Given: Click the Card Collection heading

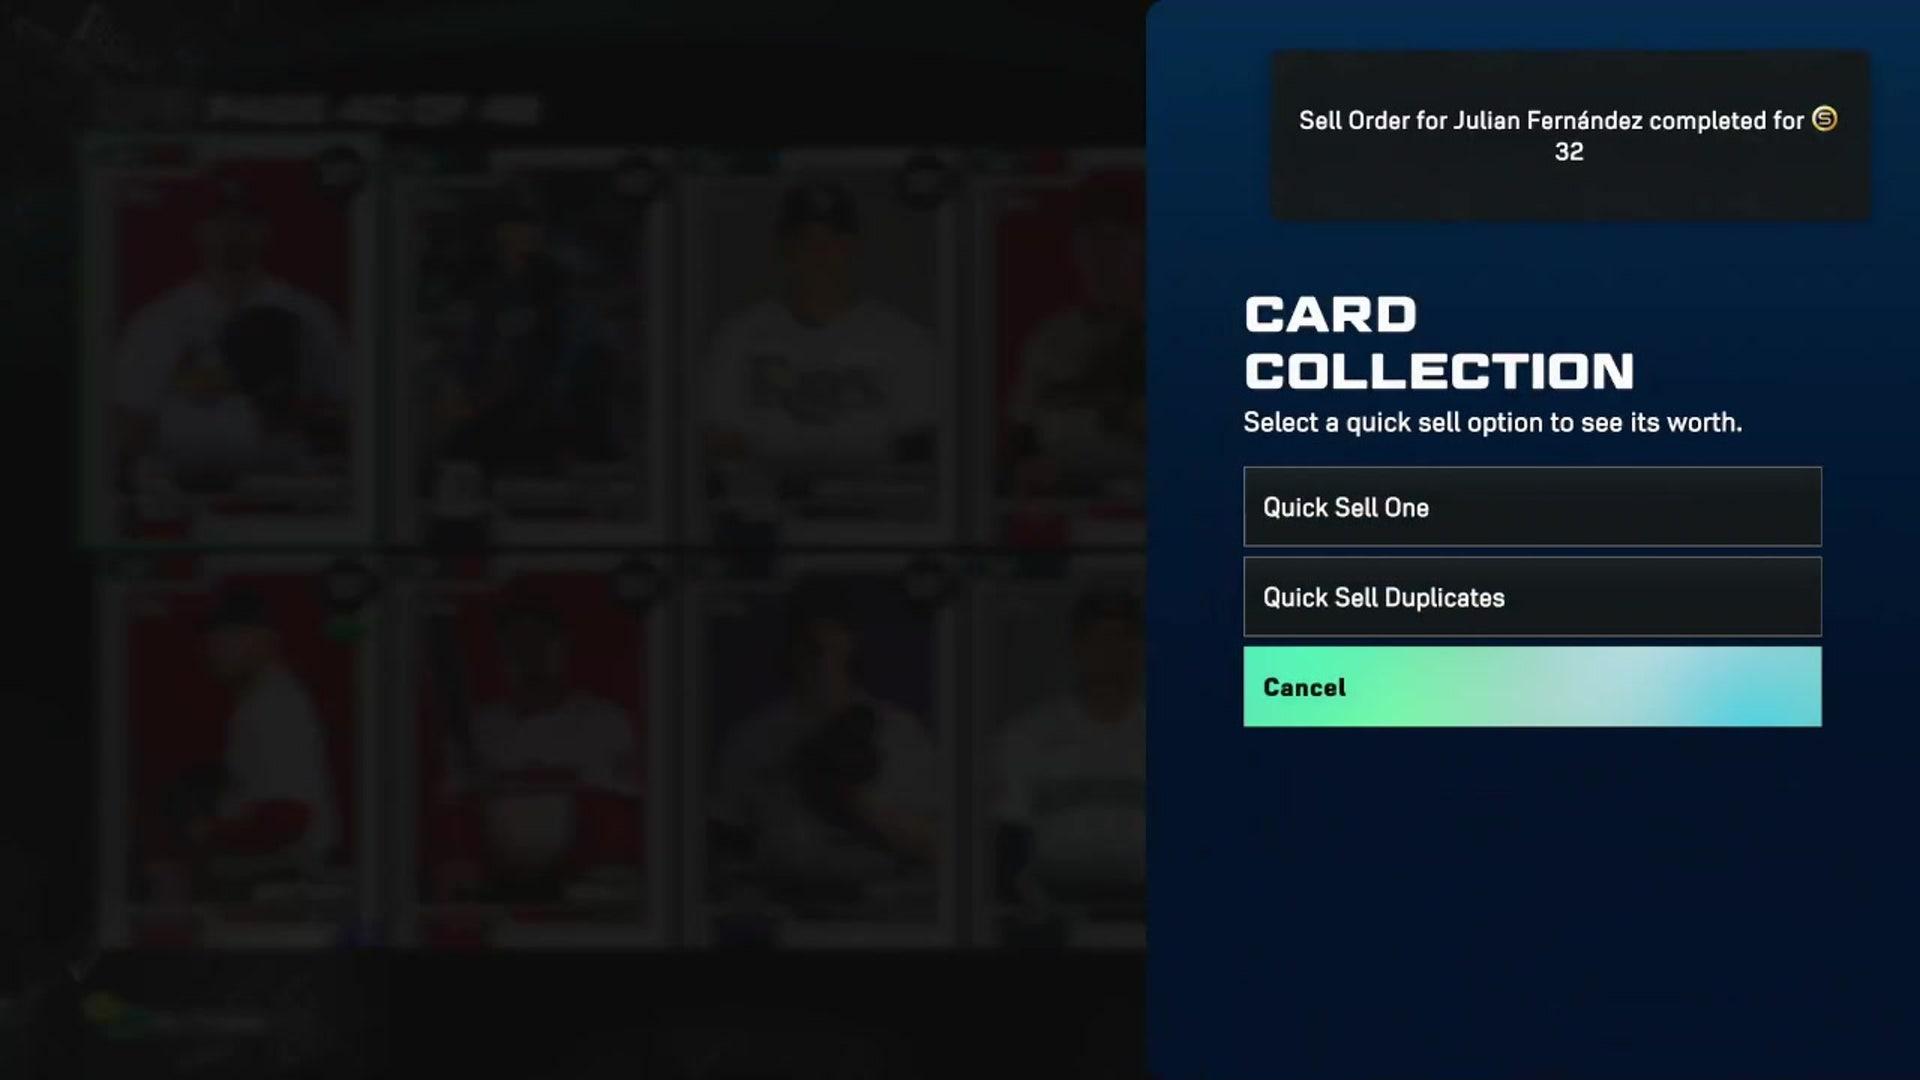Looking at the screenshot, I should [1439, 343].
